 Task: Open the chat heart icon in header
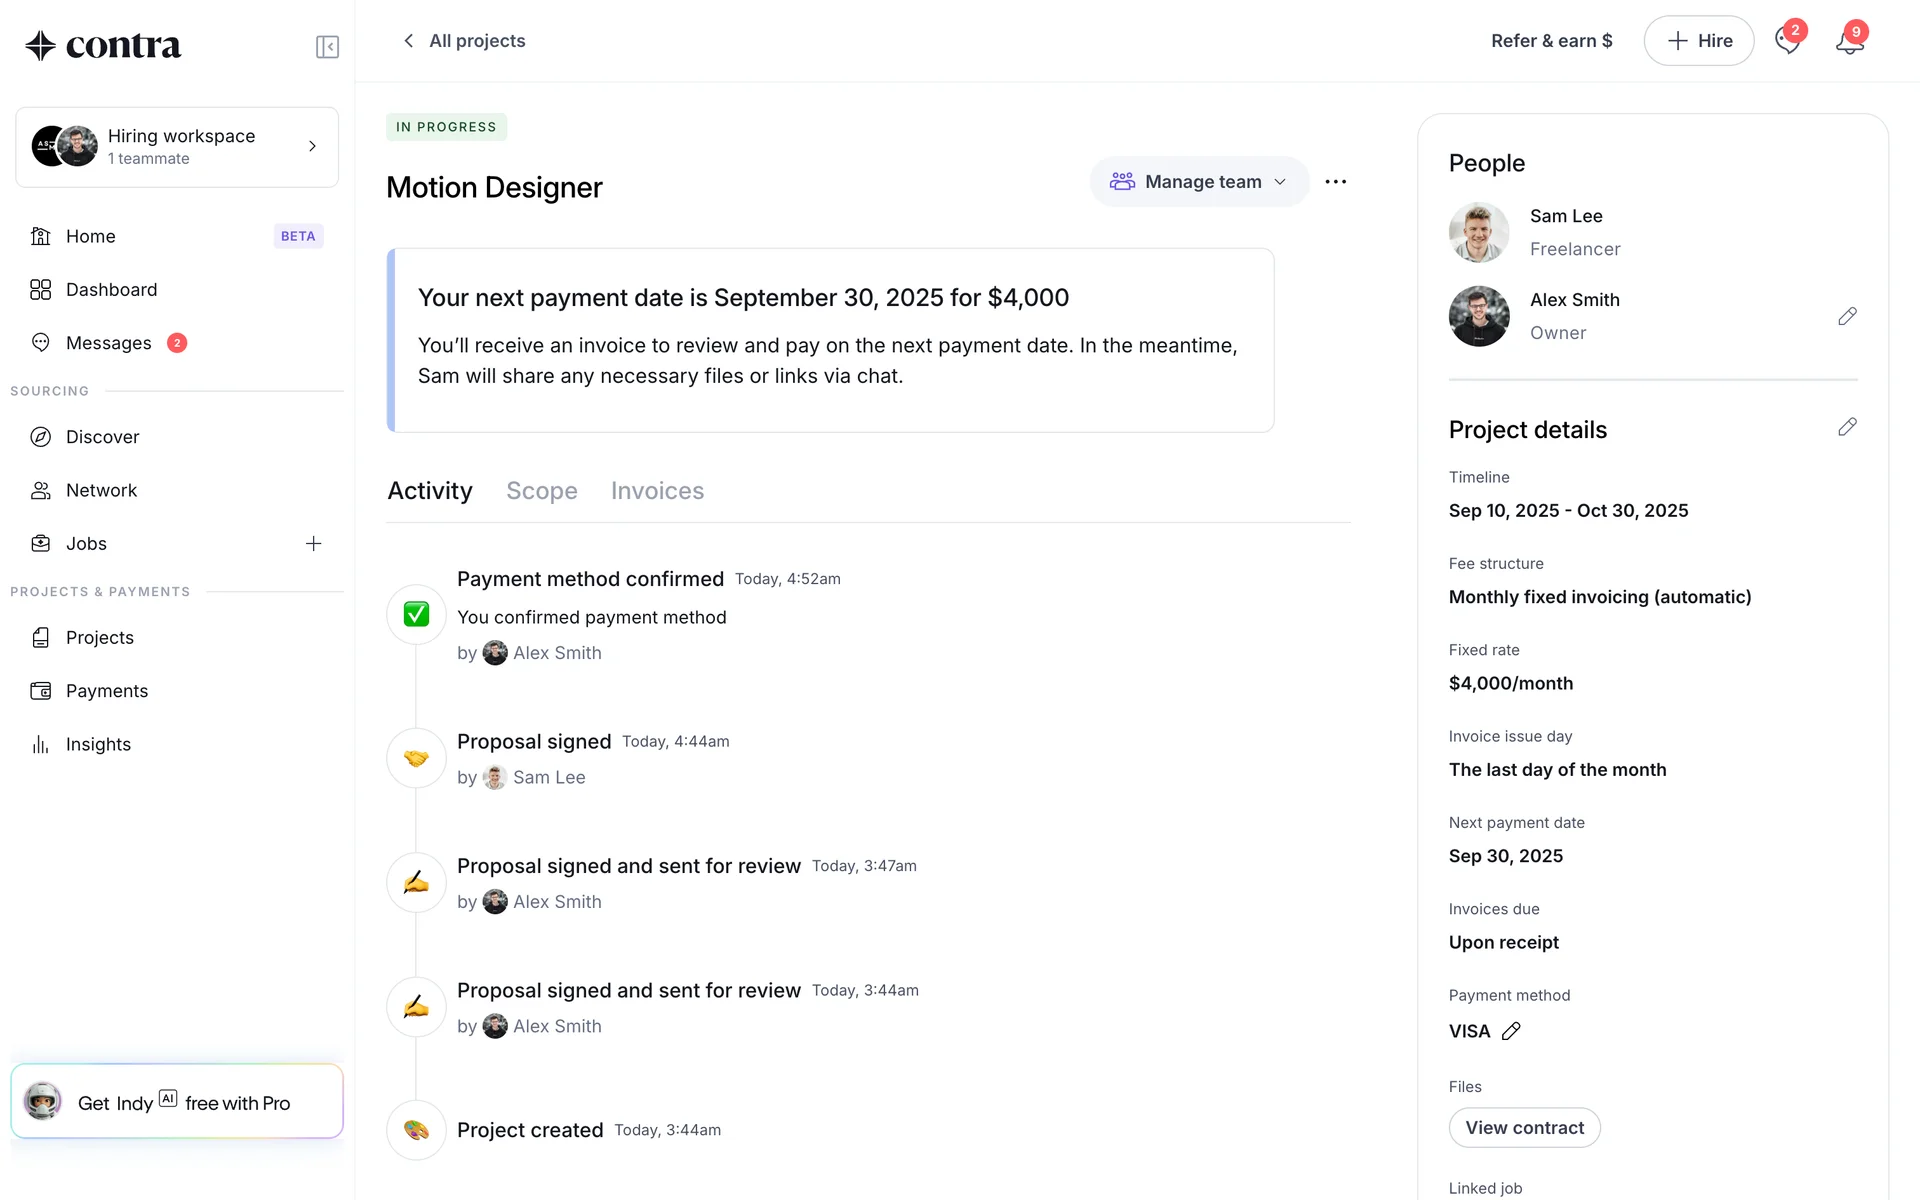pos(1787,42)
